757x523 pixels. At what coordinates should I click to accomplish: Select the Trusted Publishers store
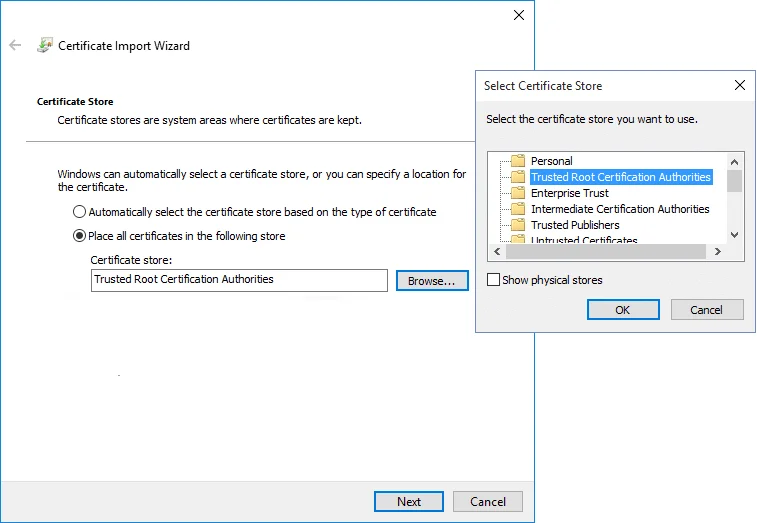click(575, 225)
